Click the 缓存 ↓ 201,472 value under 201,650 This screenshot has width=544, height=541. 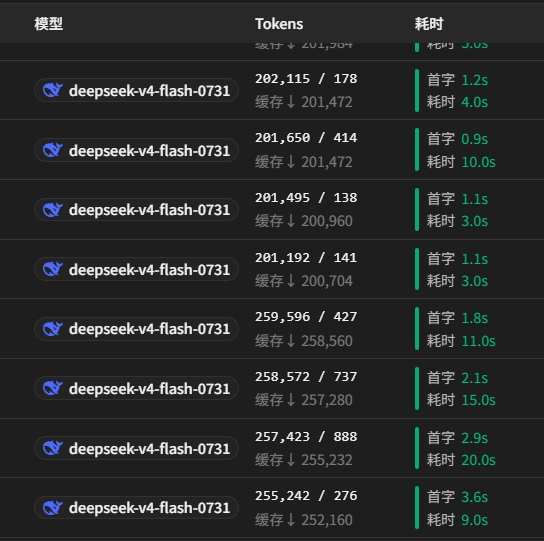pos(304,162)
